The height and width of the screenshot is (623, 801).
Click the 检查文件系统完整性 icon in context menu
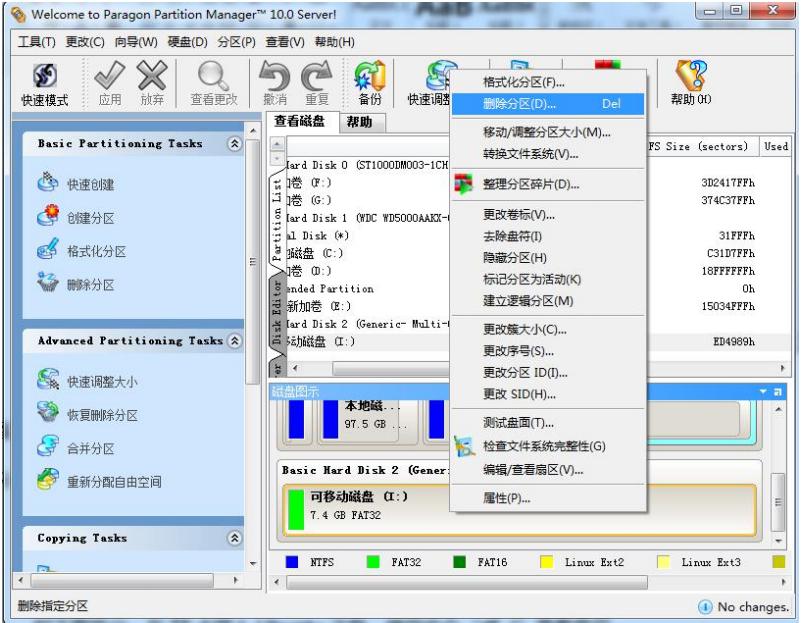[x=464, y=446]
